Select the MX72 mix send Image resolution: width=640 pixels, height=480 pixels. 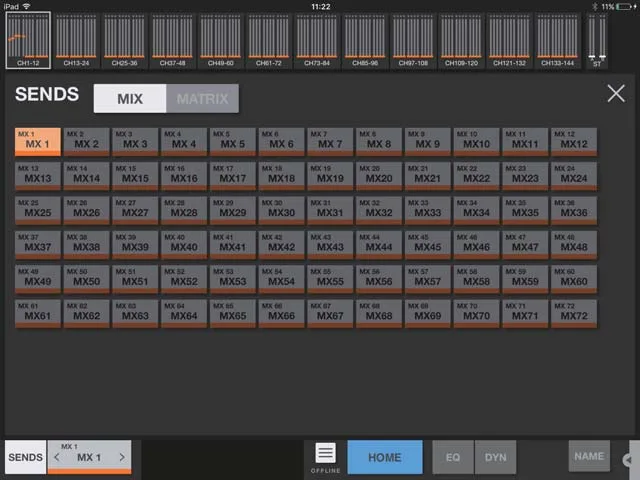tap(574, 313)
